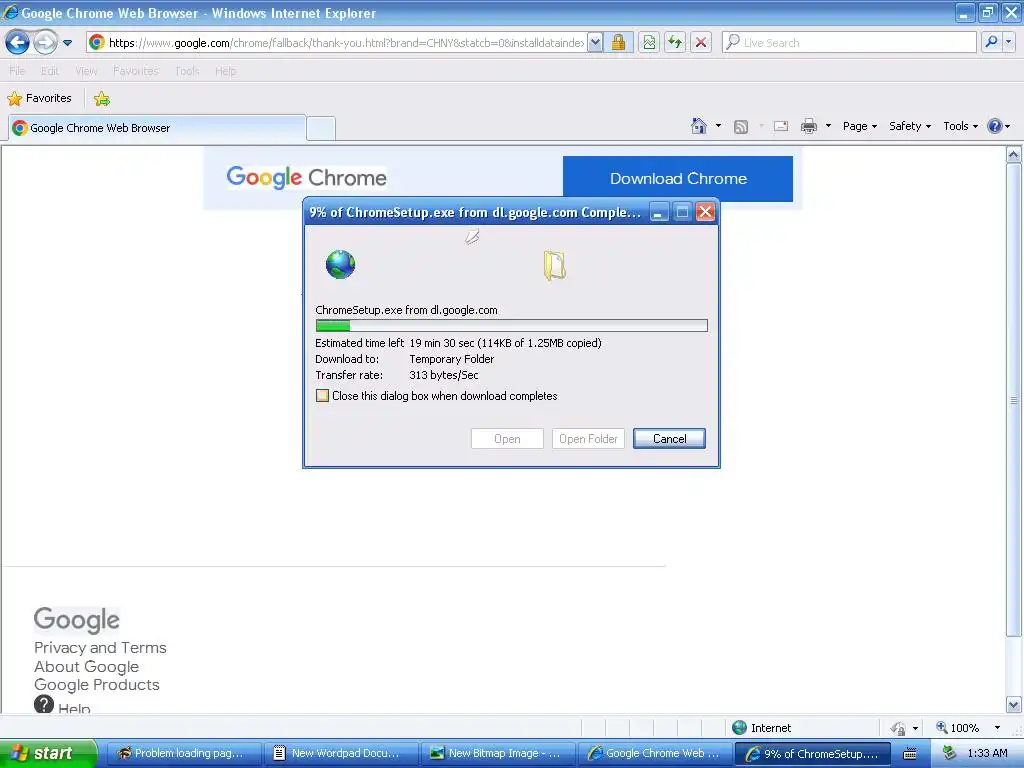Open the Edit menu
Screen dimensions: 1024x768
point(50,71)
